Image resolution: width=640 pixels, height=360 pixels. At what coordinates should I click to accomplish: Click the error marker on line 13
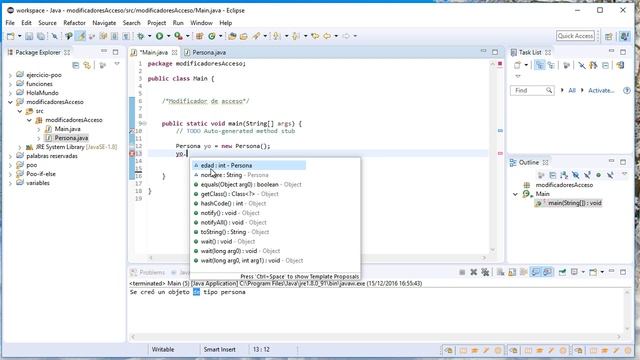(132, 154)
